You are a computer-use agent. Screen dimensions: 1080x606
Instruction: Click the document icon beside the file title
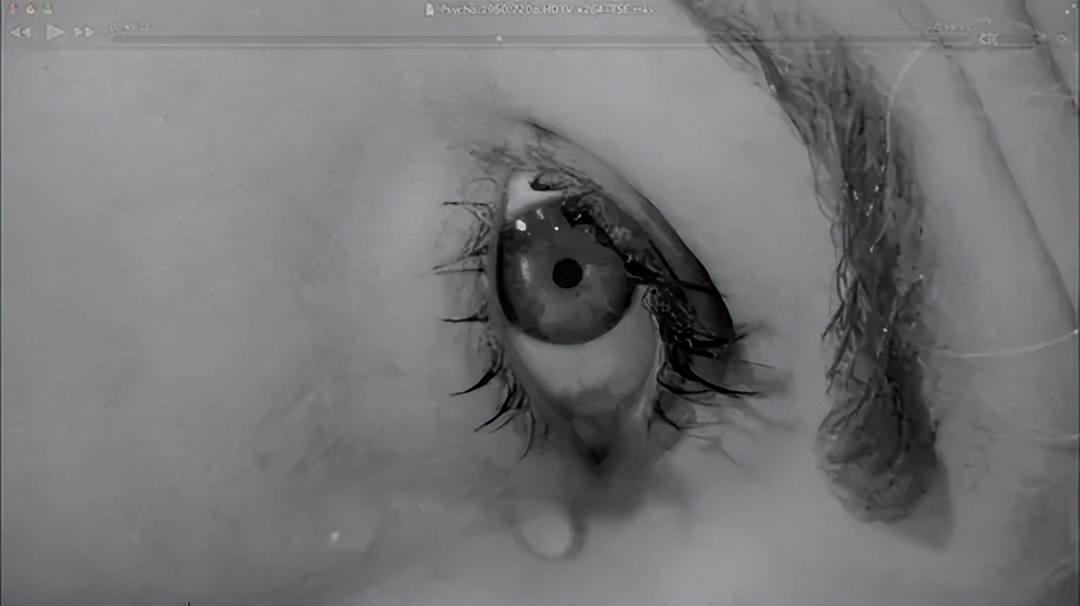pyautogui.click(x=430, y=10)
